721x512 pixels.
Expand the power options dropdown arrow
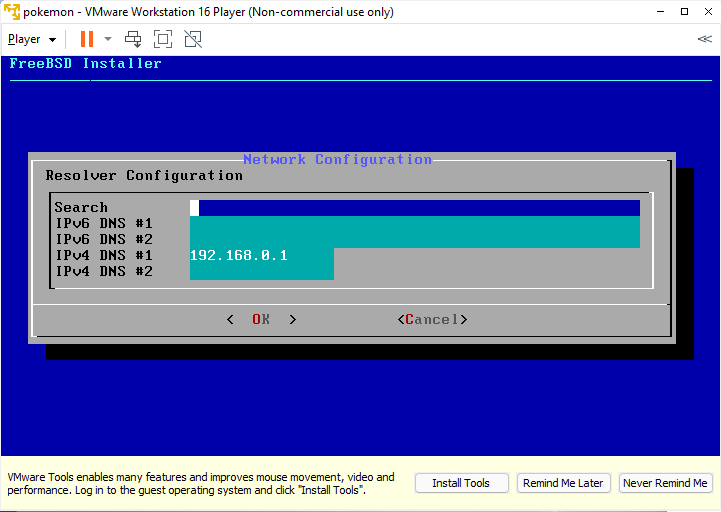coord(108,39)
